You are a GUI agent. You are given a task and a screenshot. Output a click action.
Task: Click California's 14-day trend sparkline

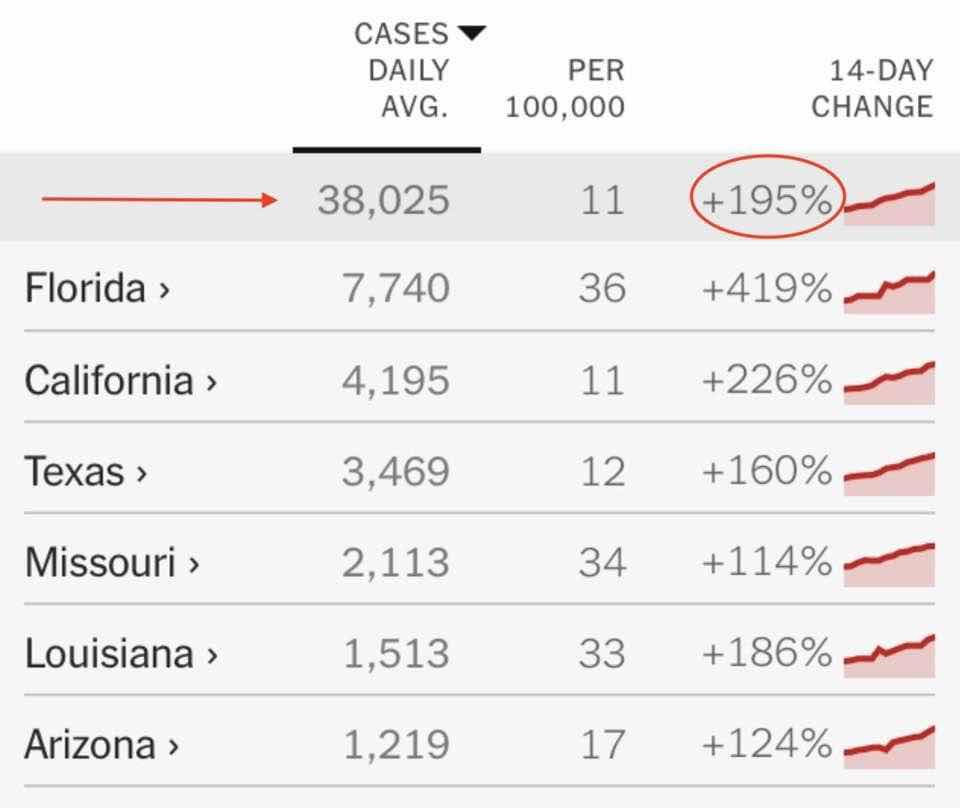tap(890, 383)
